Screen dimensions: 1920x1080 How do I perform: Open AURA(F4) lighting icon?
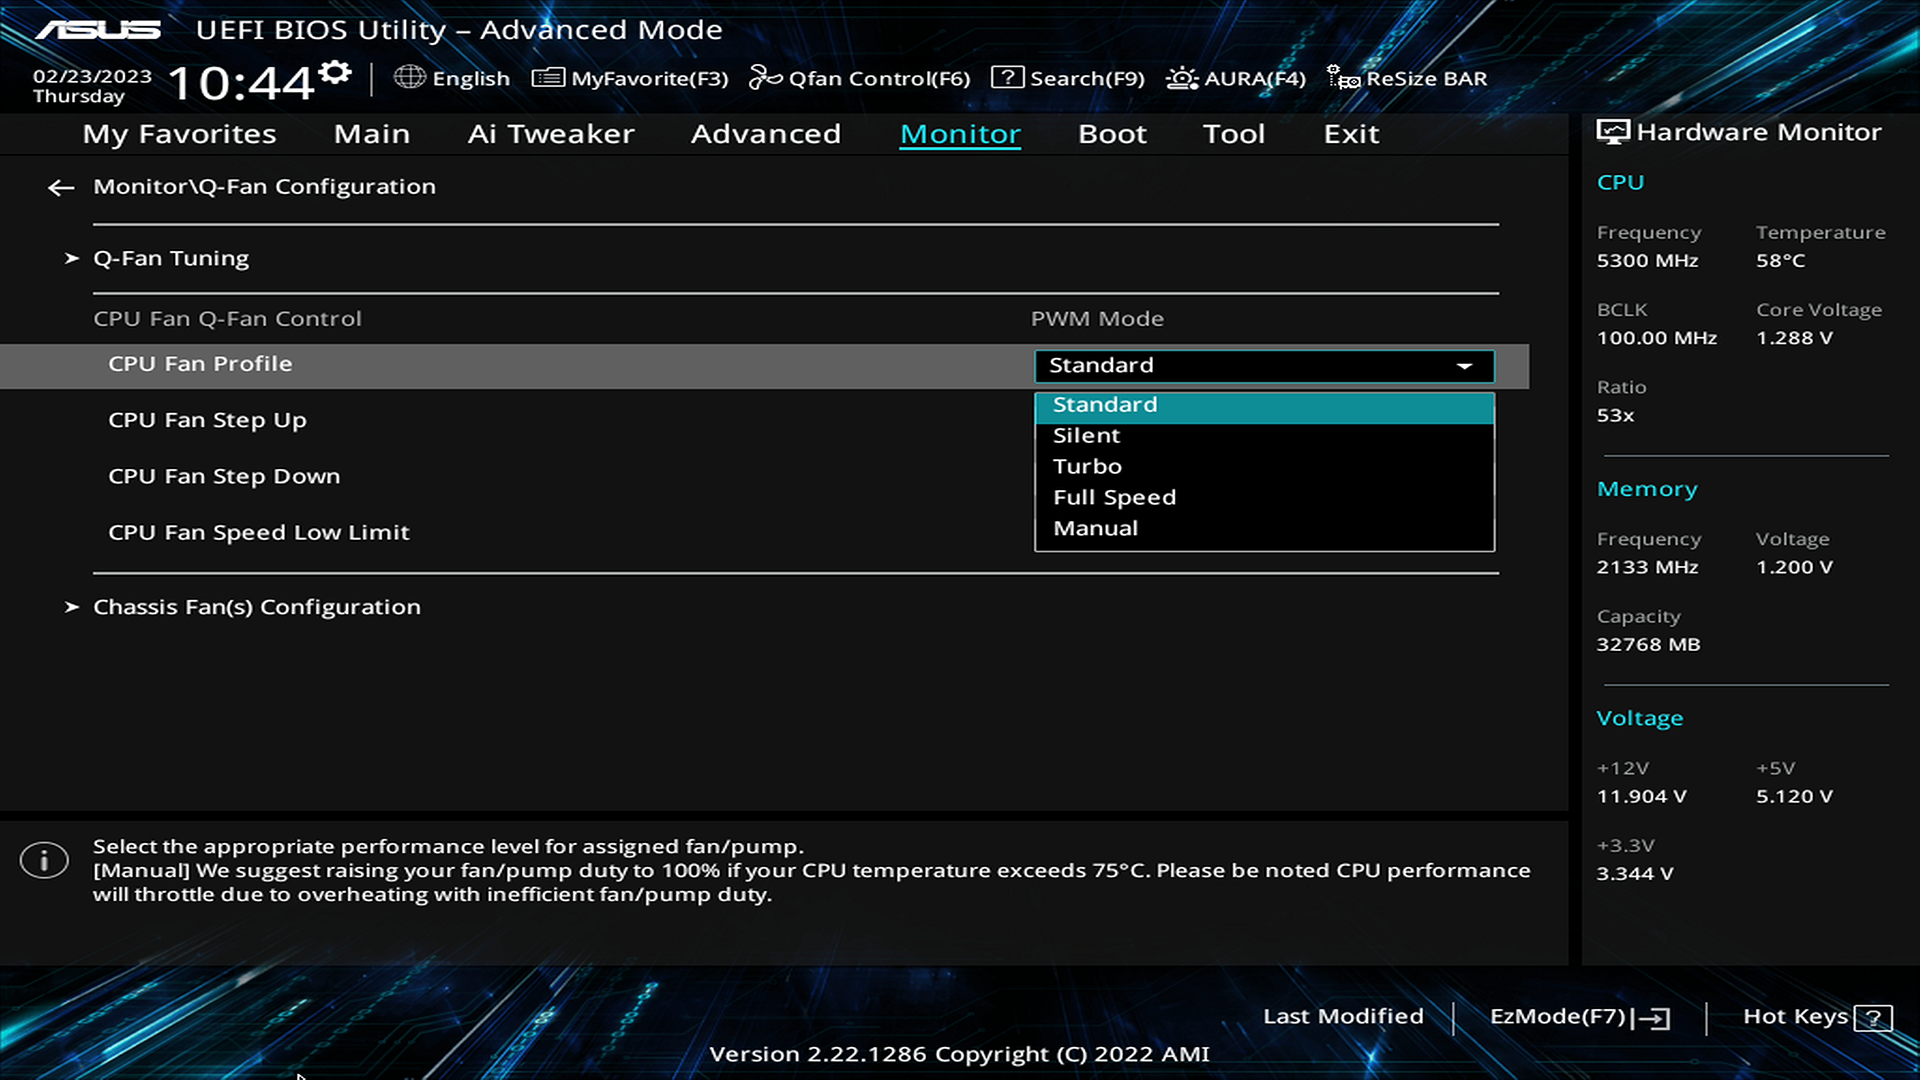(x=1182, y=78)
